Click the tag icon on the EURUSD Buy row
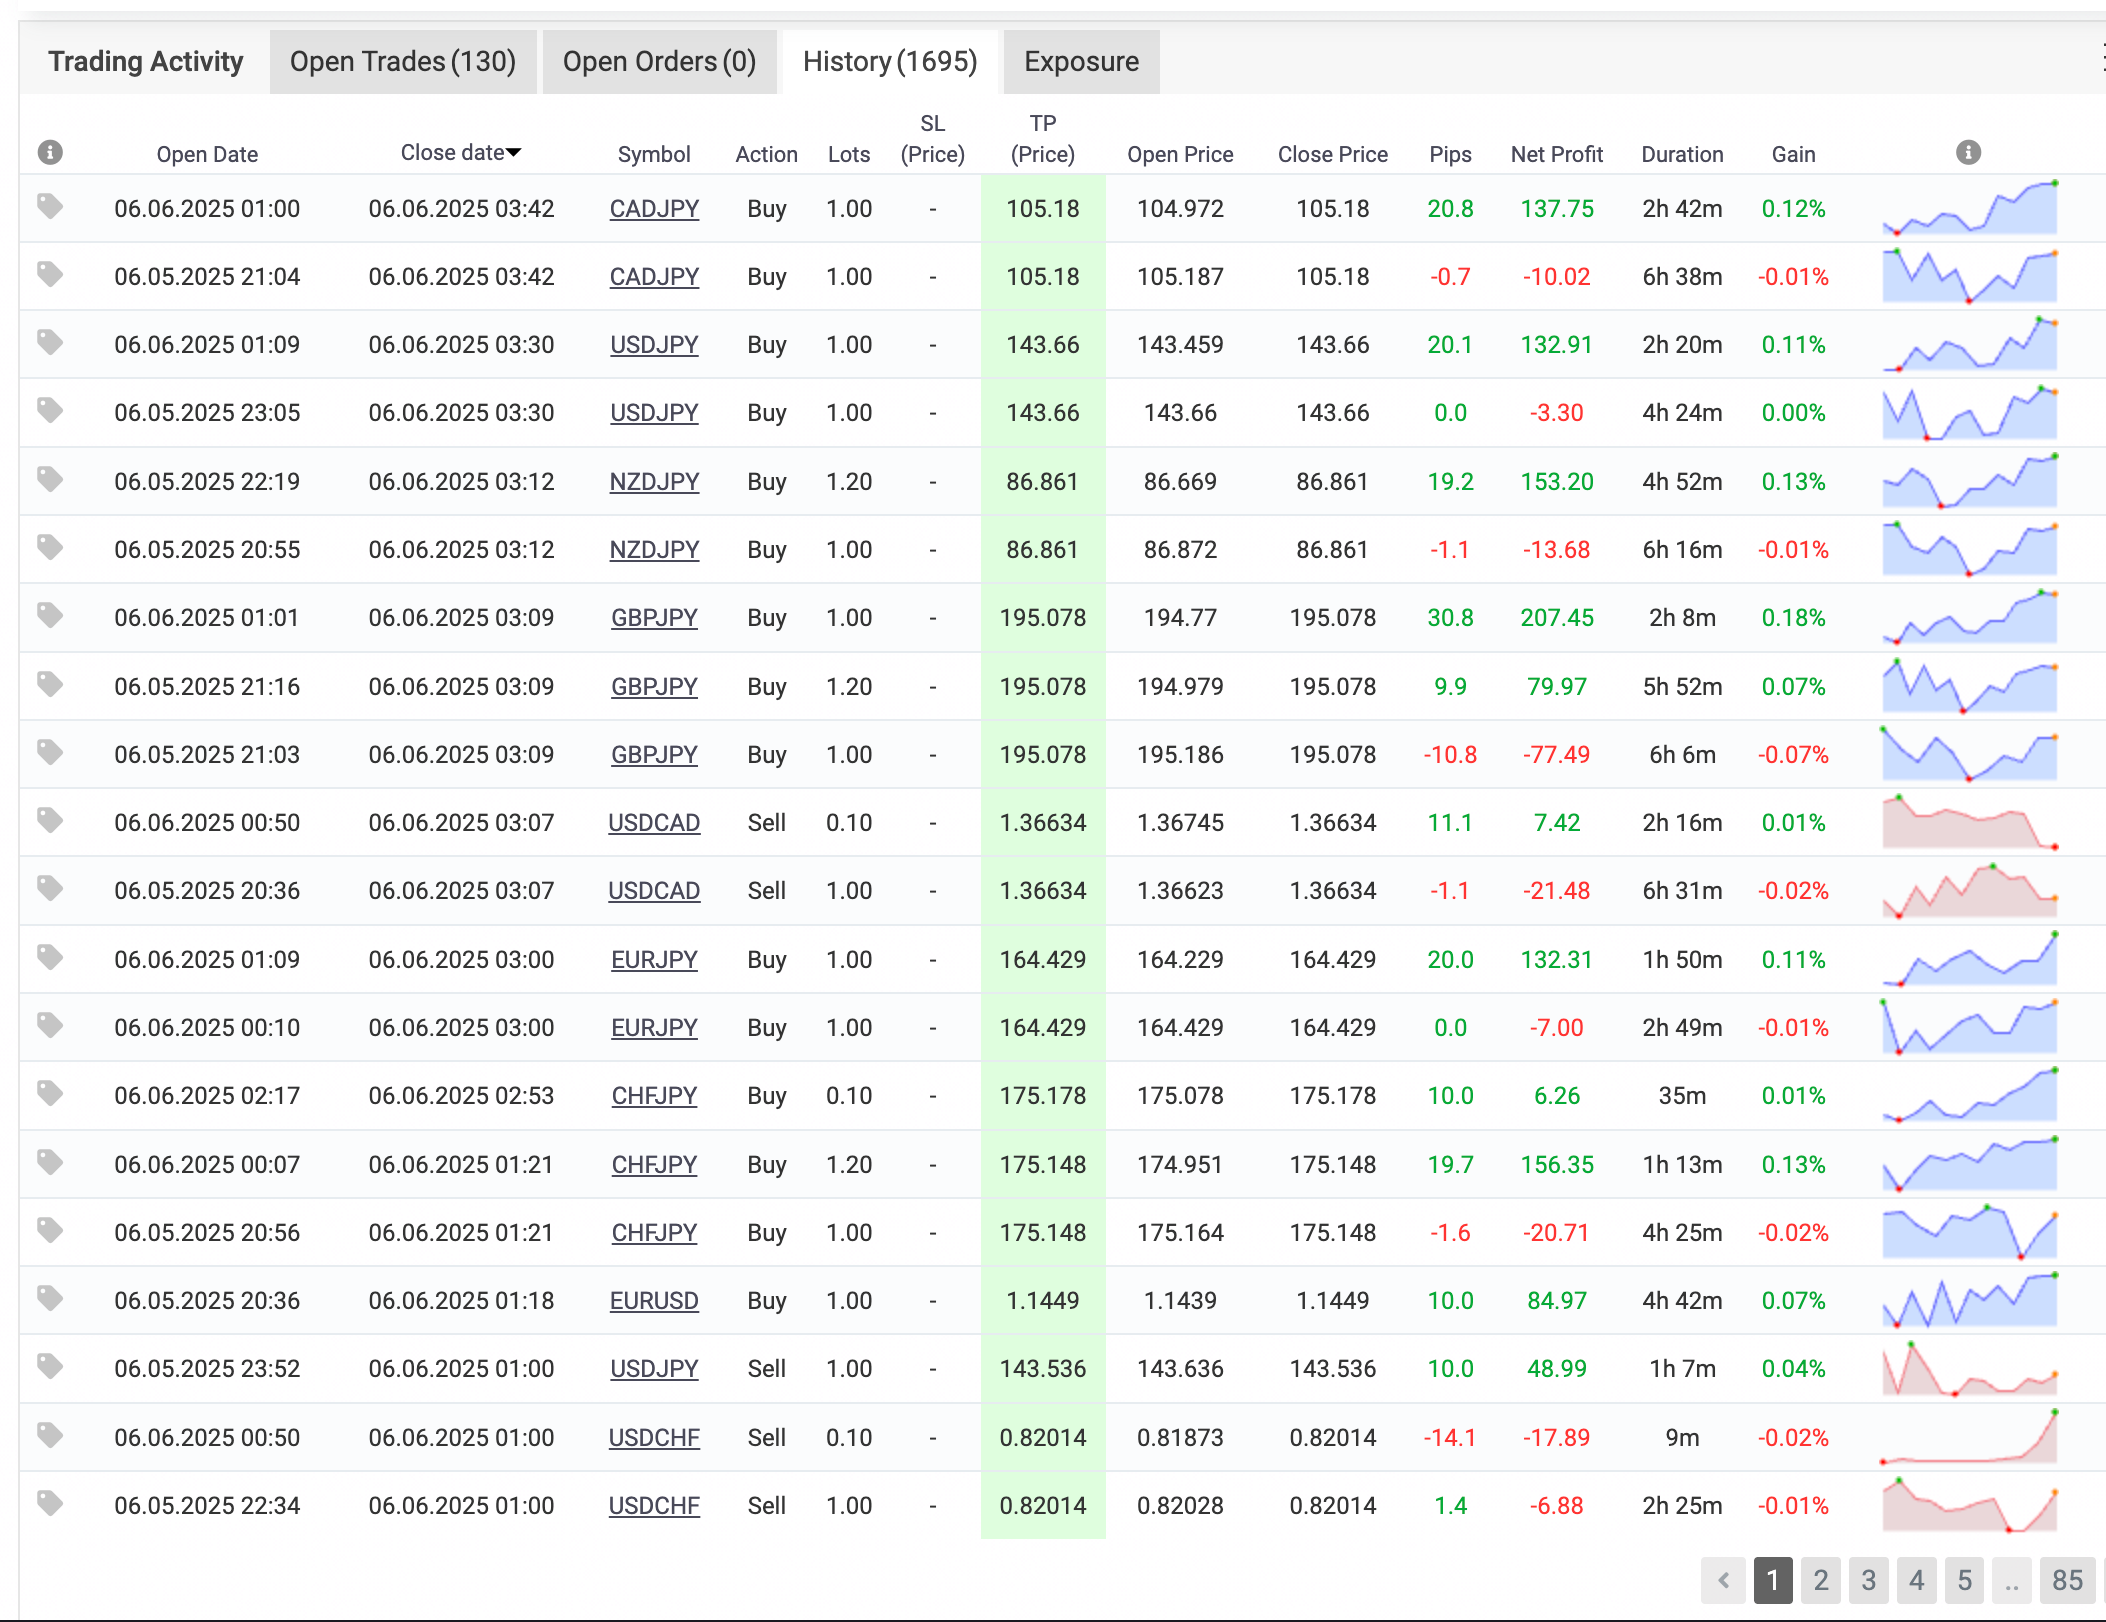The width and height of the screenshot is (2106, 1622). [50, 1299]
